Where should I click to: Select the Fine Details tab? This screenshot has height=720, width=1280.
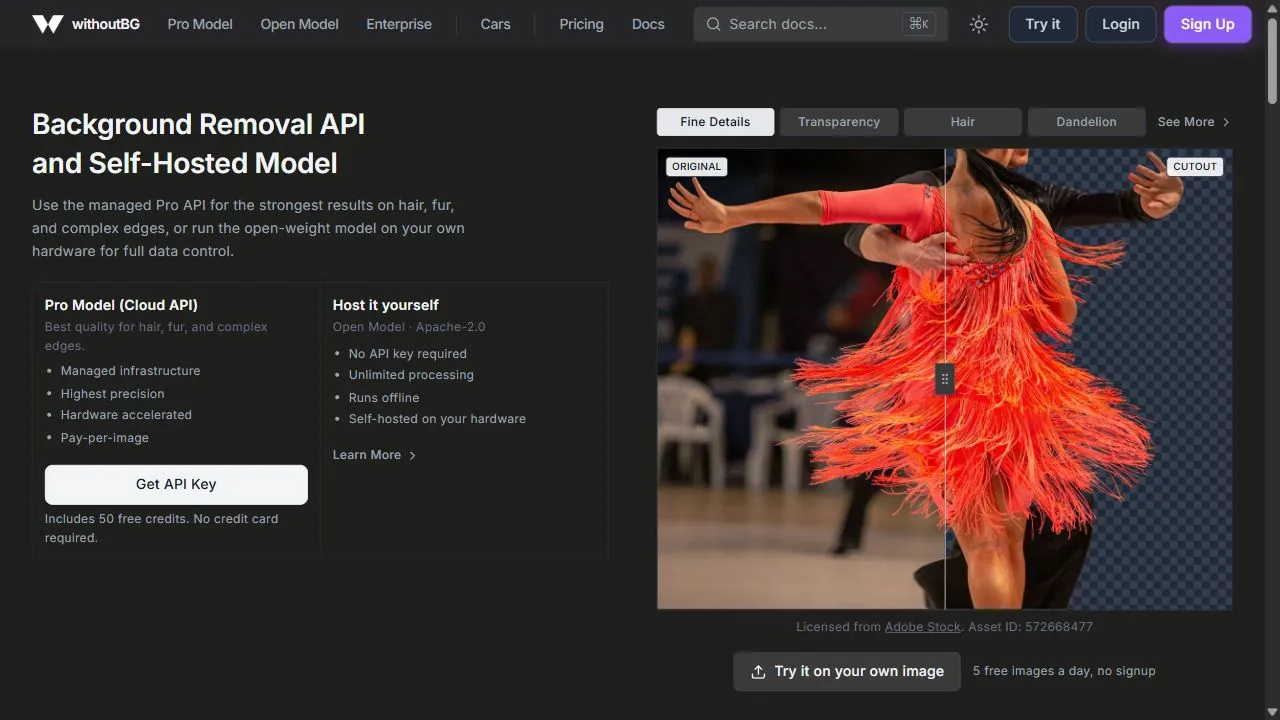[715, 122]
